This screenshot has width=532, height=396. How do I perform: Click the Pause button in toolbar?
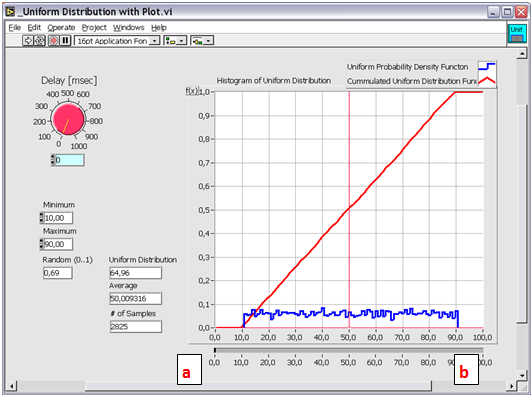[65, 41]
